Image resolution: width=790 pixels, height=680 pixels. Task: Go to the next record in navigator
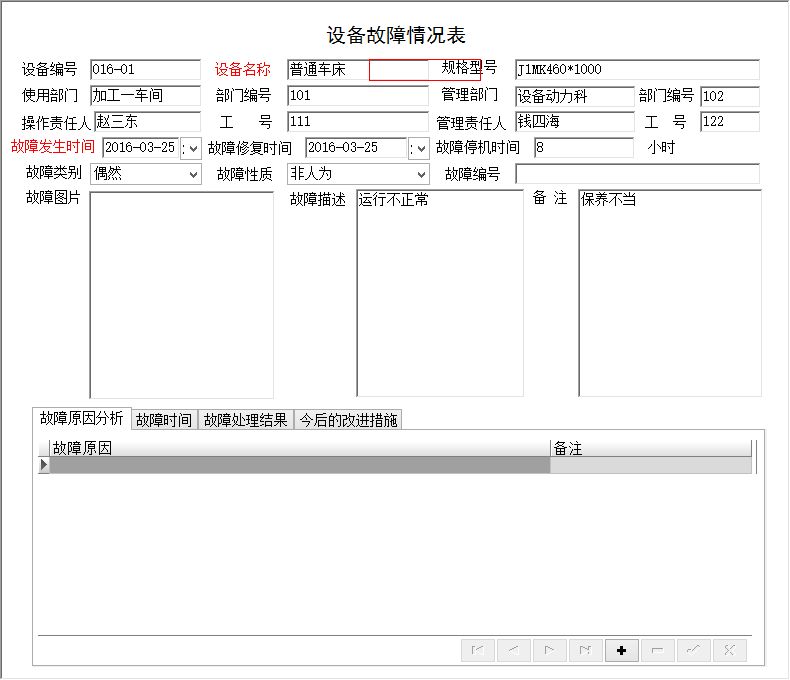point(549,650)
